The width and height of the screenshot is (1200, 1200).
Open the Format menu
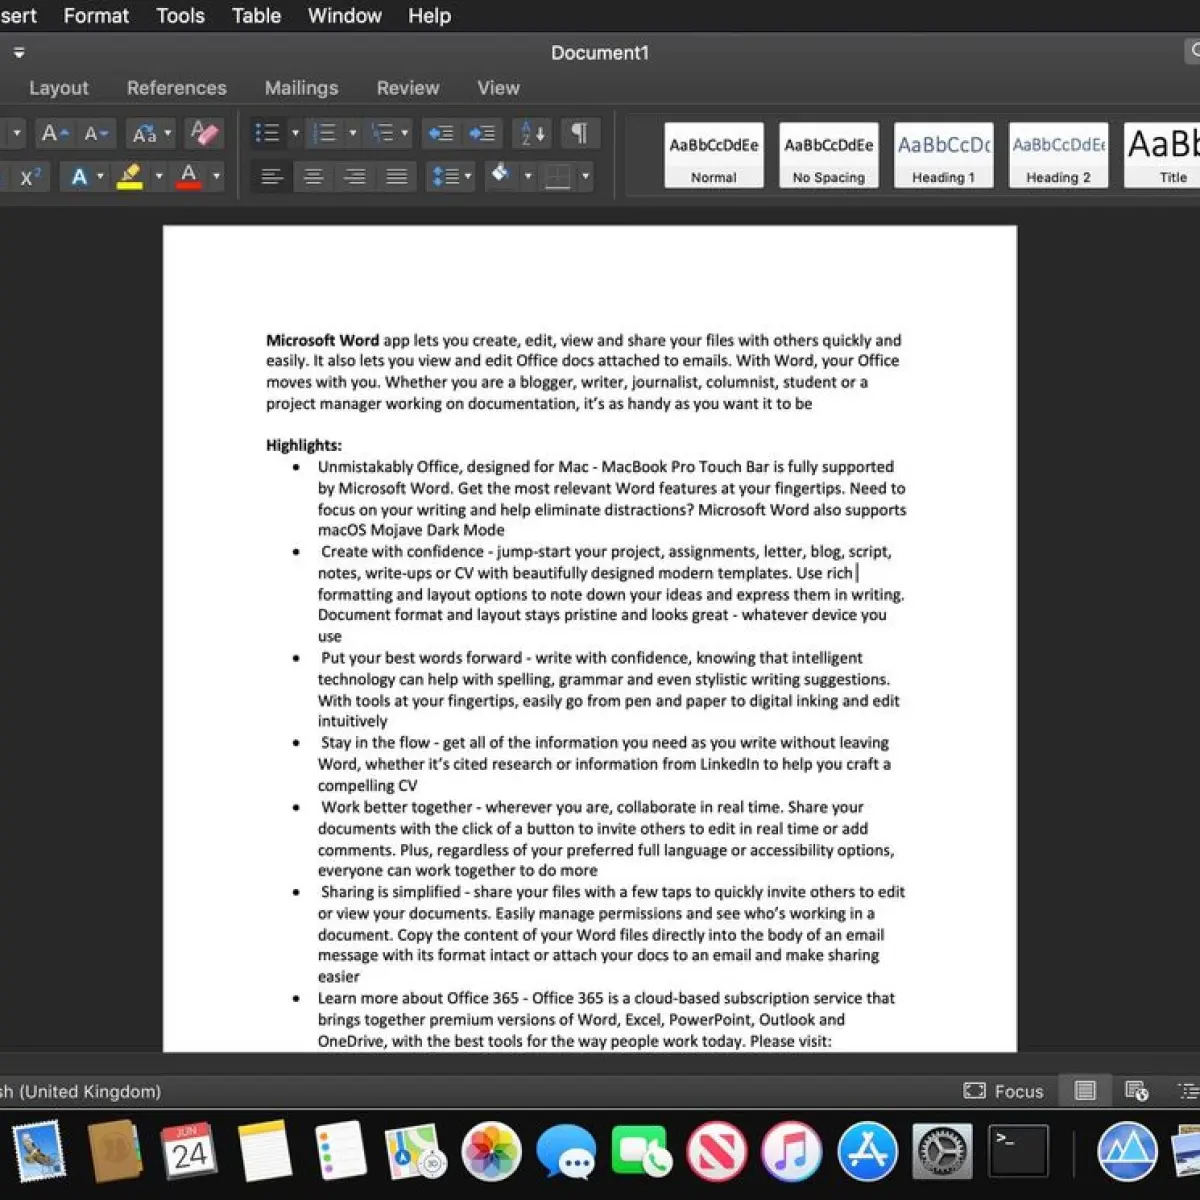tap(96, 16)
